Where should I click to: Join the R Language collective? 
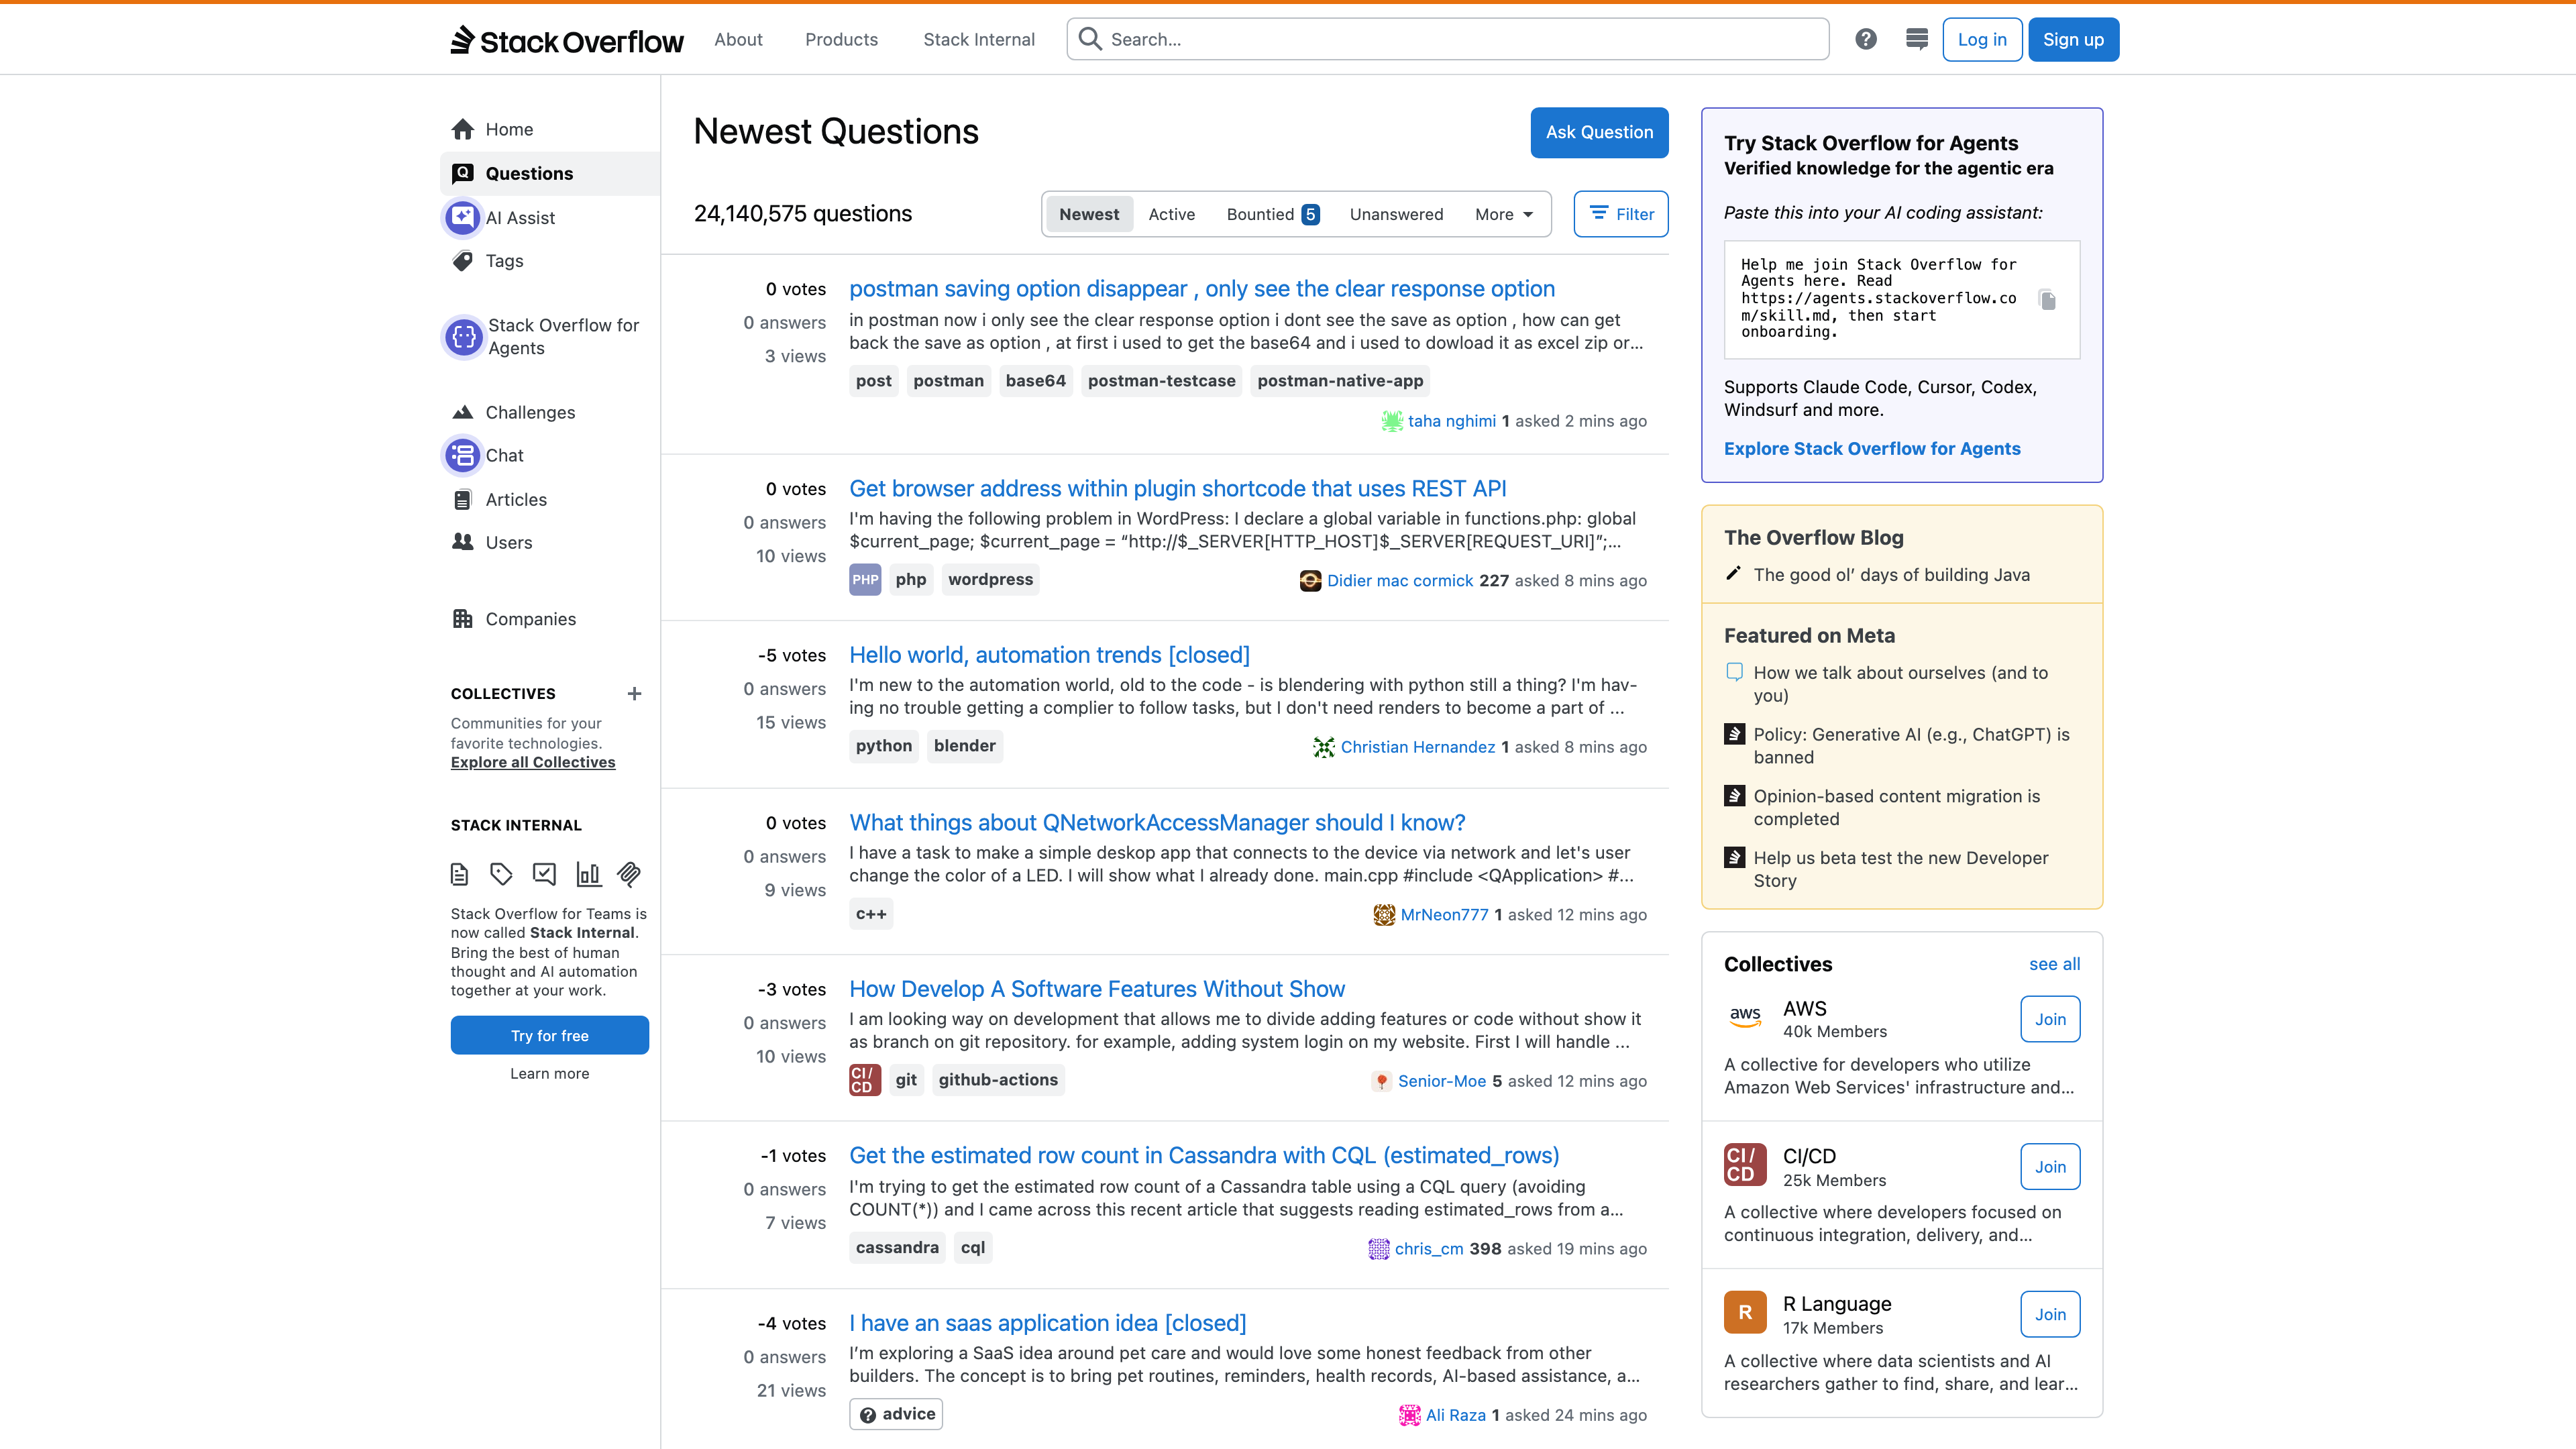pos(2050,1314)
